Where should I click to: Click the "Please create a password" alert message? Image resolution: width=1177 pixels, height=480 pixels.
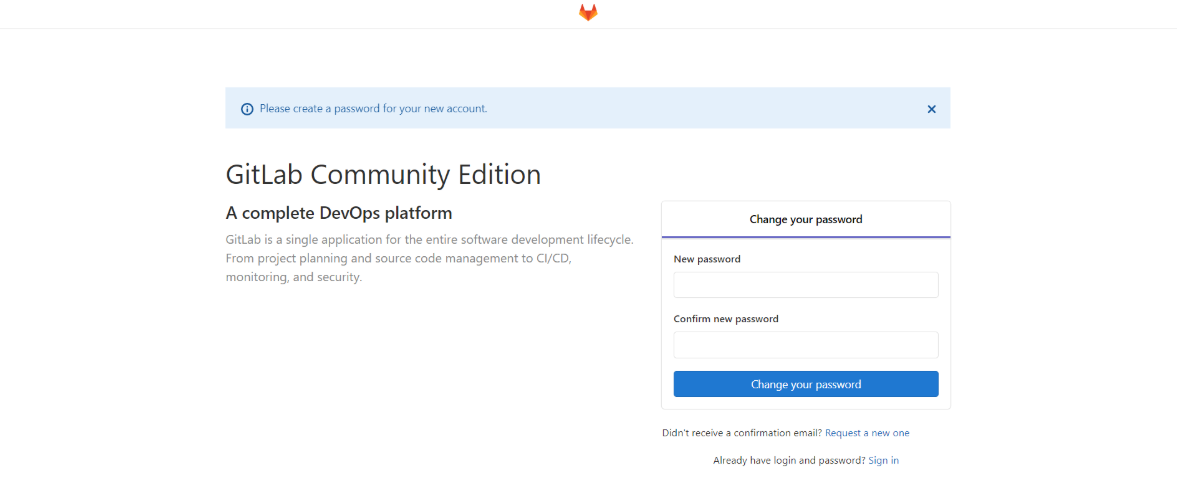coord(373,108)
